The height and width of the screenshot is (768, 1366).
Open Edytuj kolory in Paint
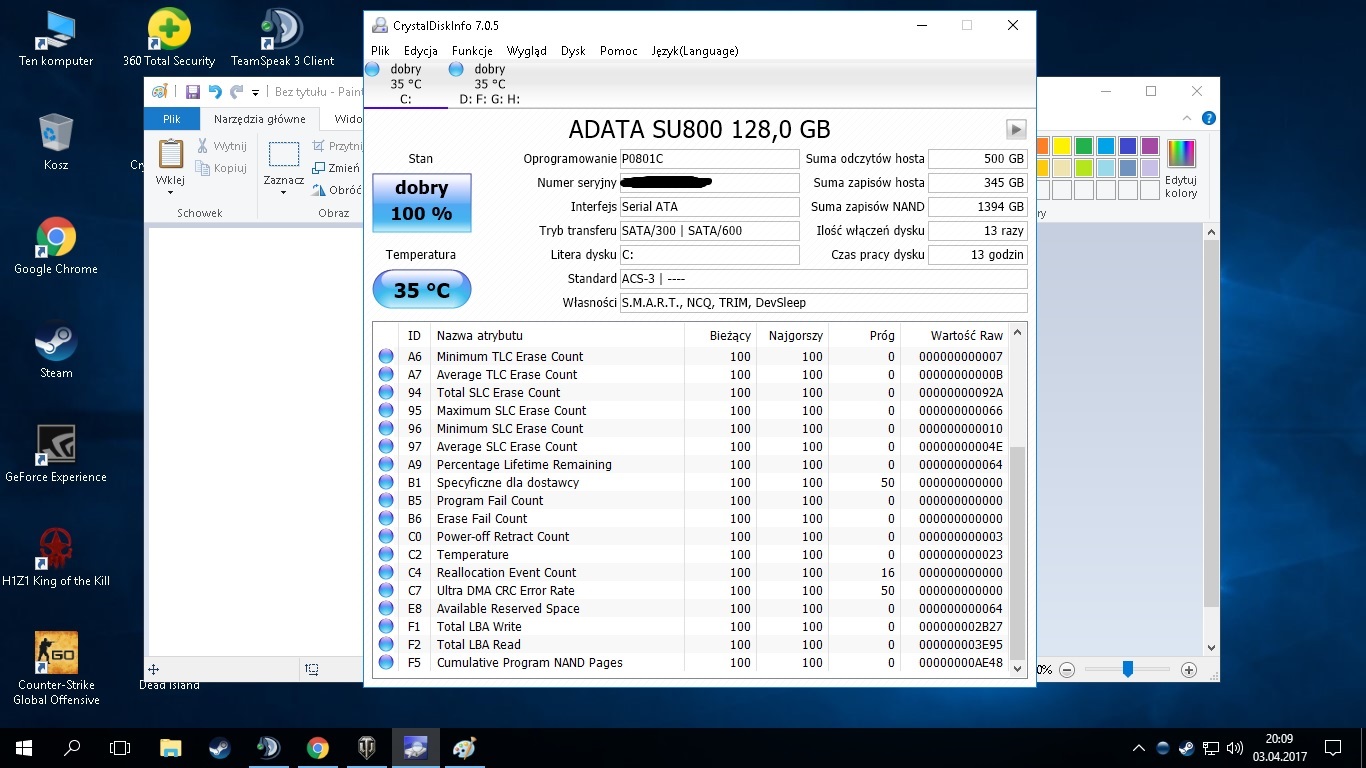coord(1181,168)
